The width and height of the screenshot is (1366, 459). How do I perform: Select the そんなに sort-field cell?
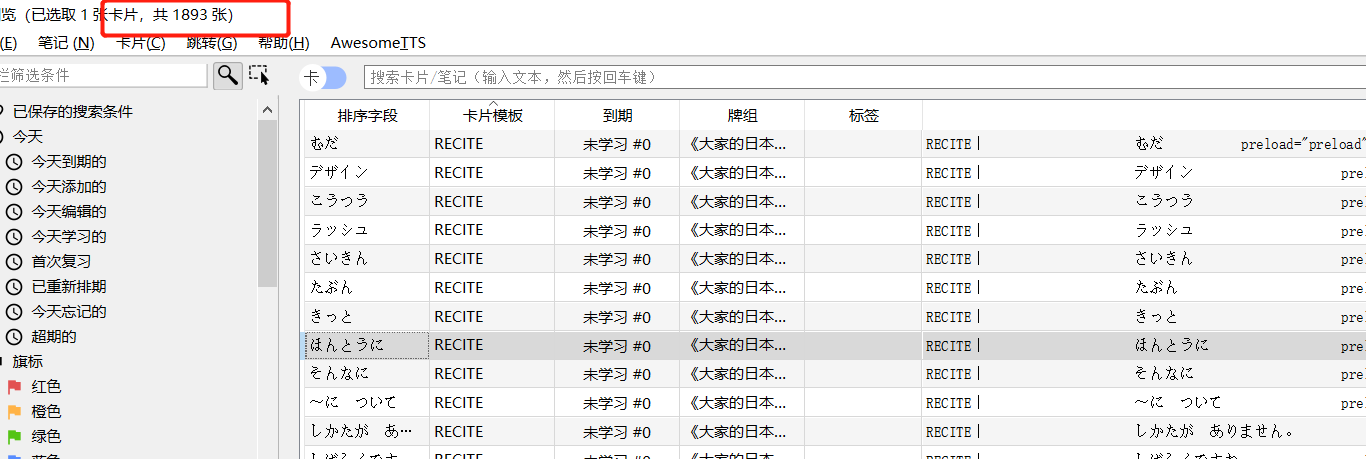tap(367, 374)
